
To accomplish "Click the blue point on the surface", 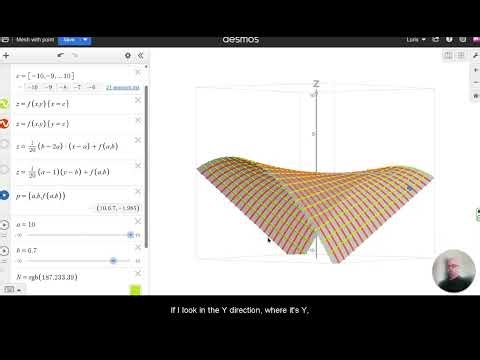I will [x=410, y=188].
